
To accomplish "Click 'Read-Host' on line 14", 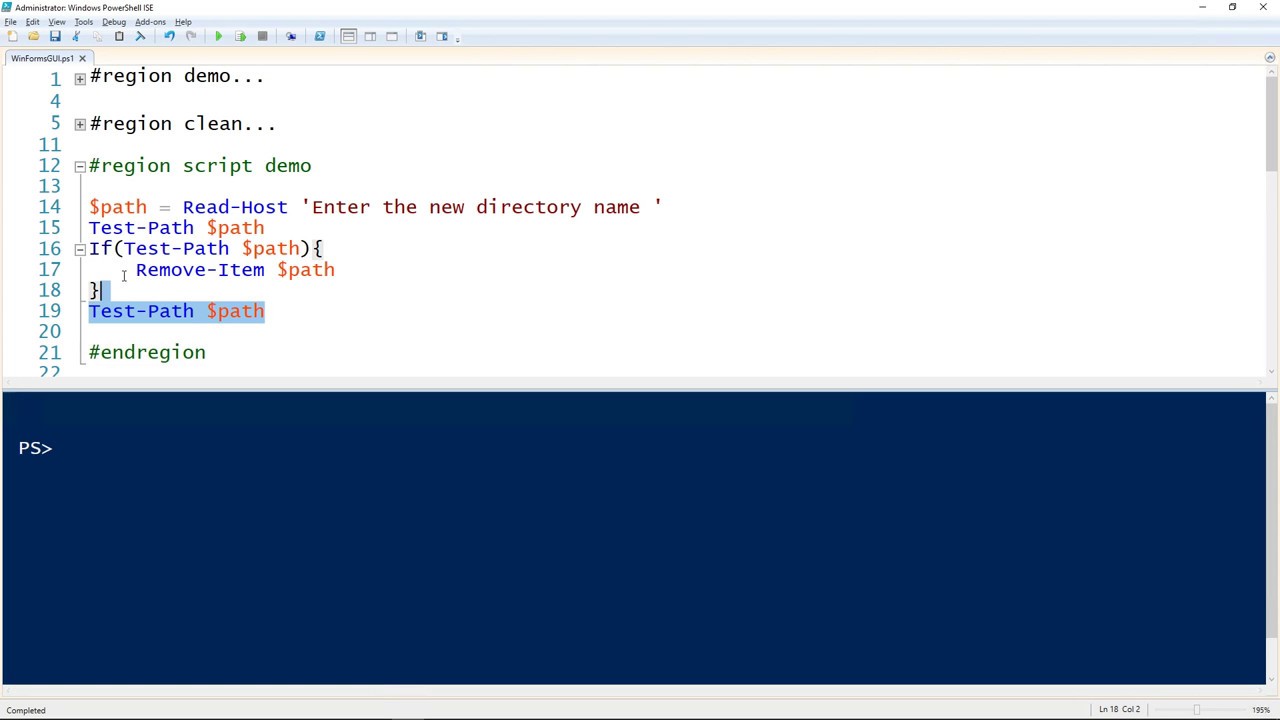I will point(234,207).
